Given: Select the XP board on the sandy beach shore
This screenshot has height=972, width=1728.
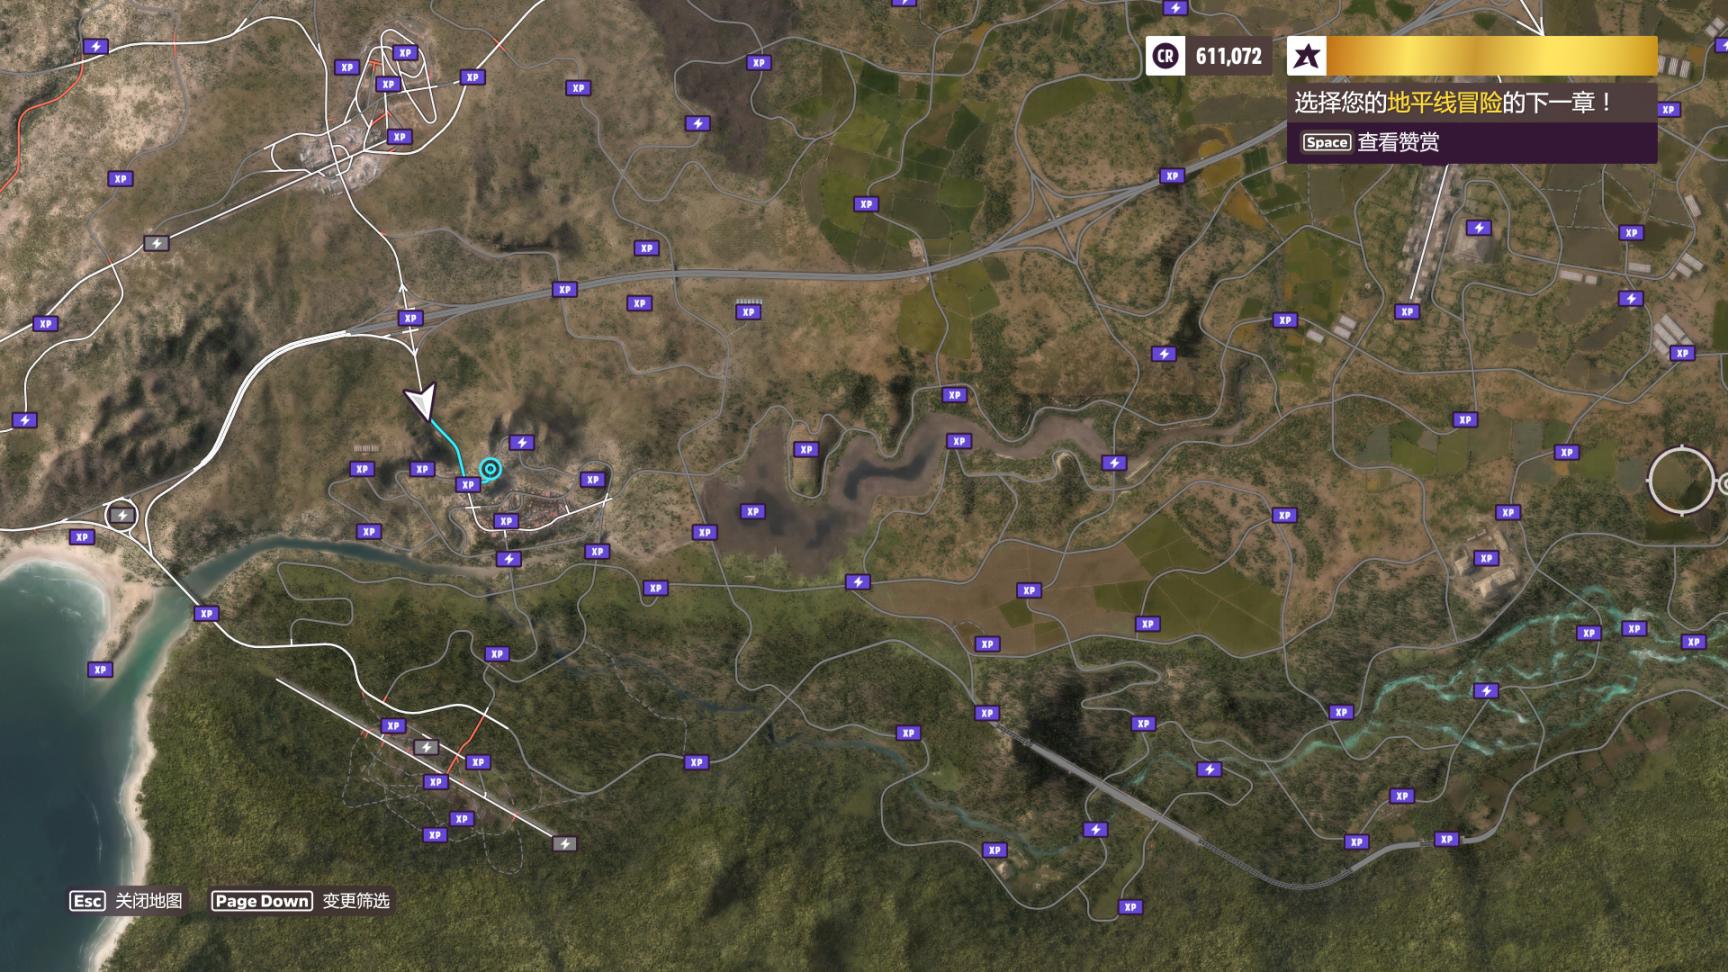Looking at the screenshot, I should click(x=82, y=537).
